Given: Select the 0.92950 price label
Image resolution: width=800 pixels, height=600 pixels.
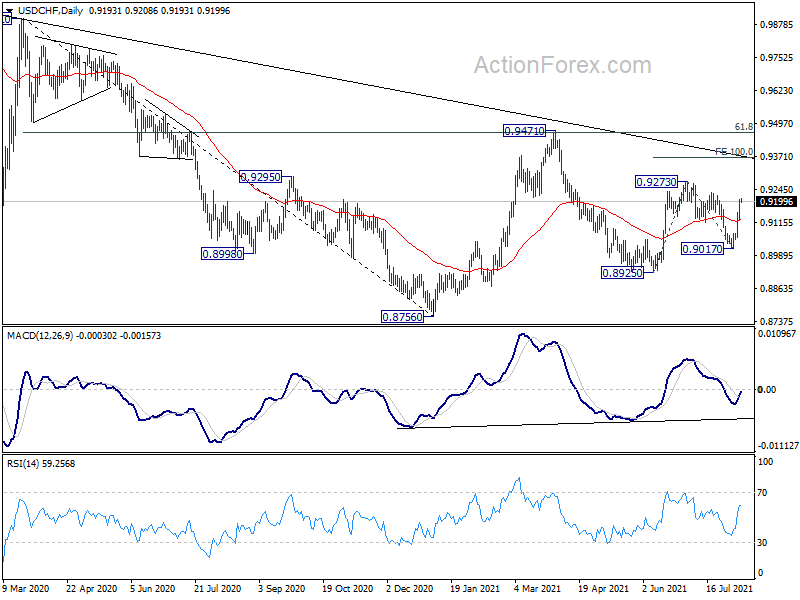Looking at the screenshot, I should point(260,177).
